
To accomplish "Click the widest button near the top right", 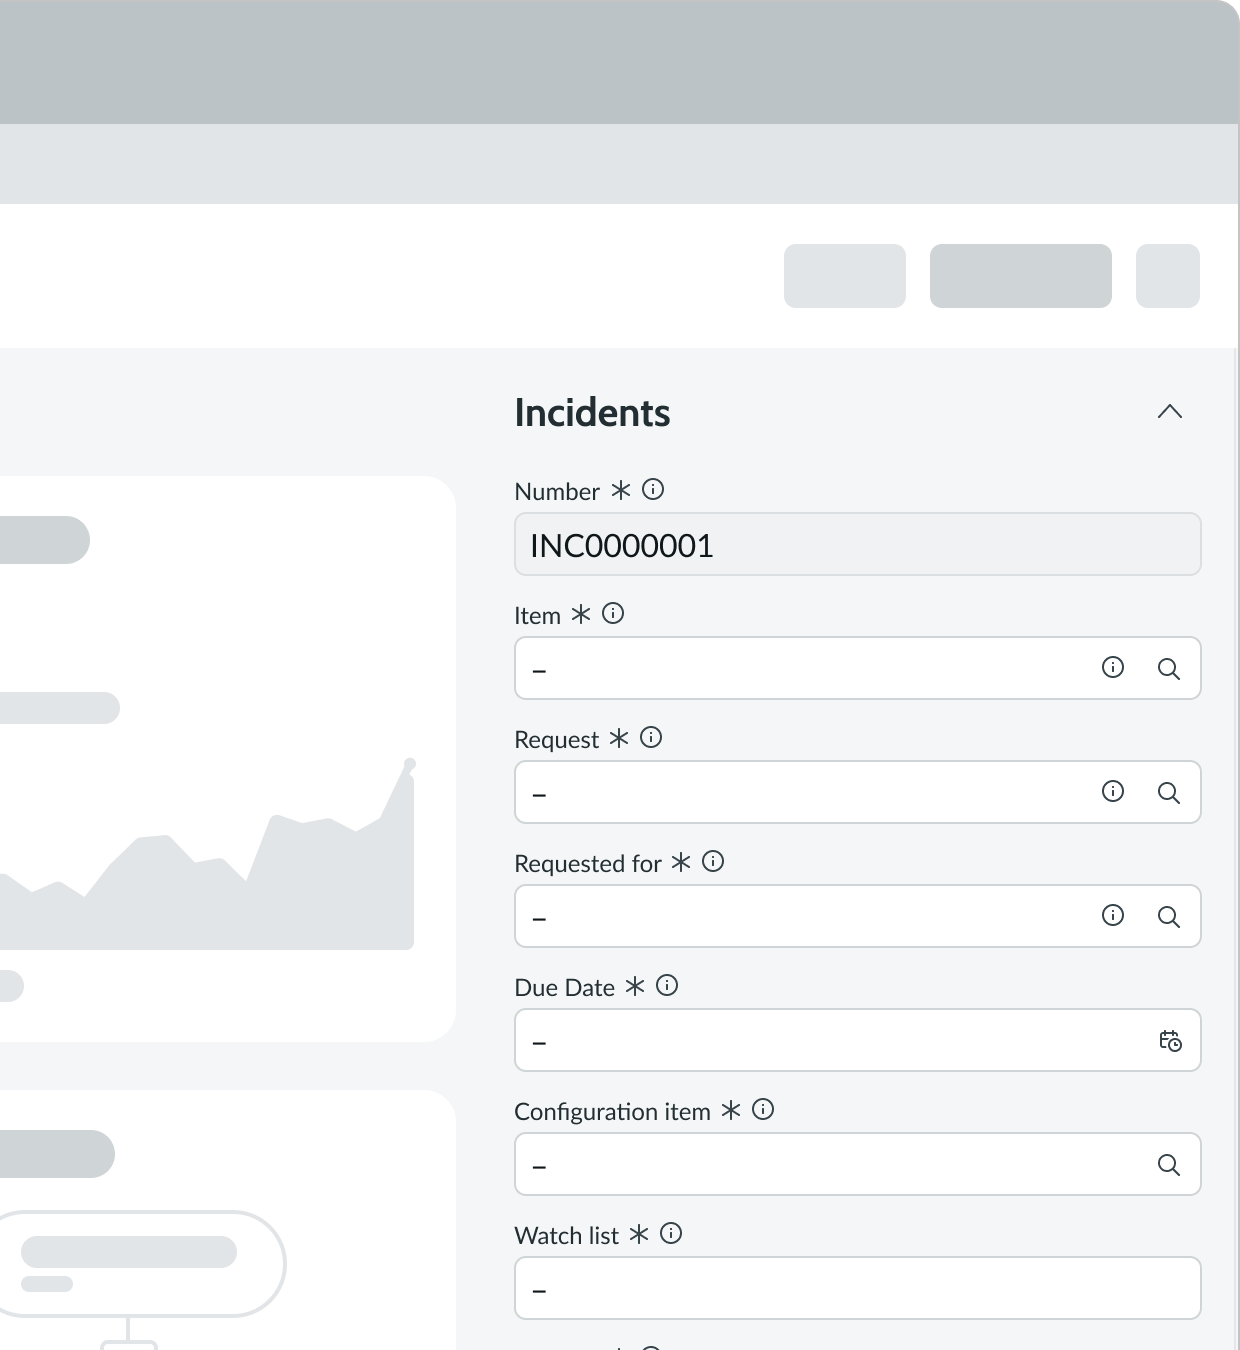I will (1020, 276).
